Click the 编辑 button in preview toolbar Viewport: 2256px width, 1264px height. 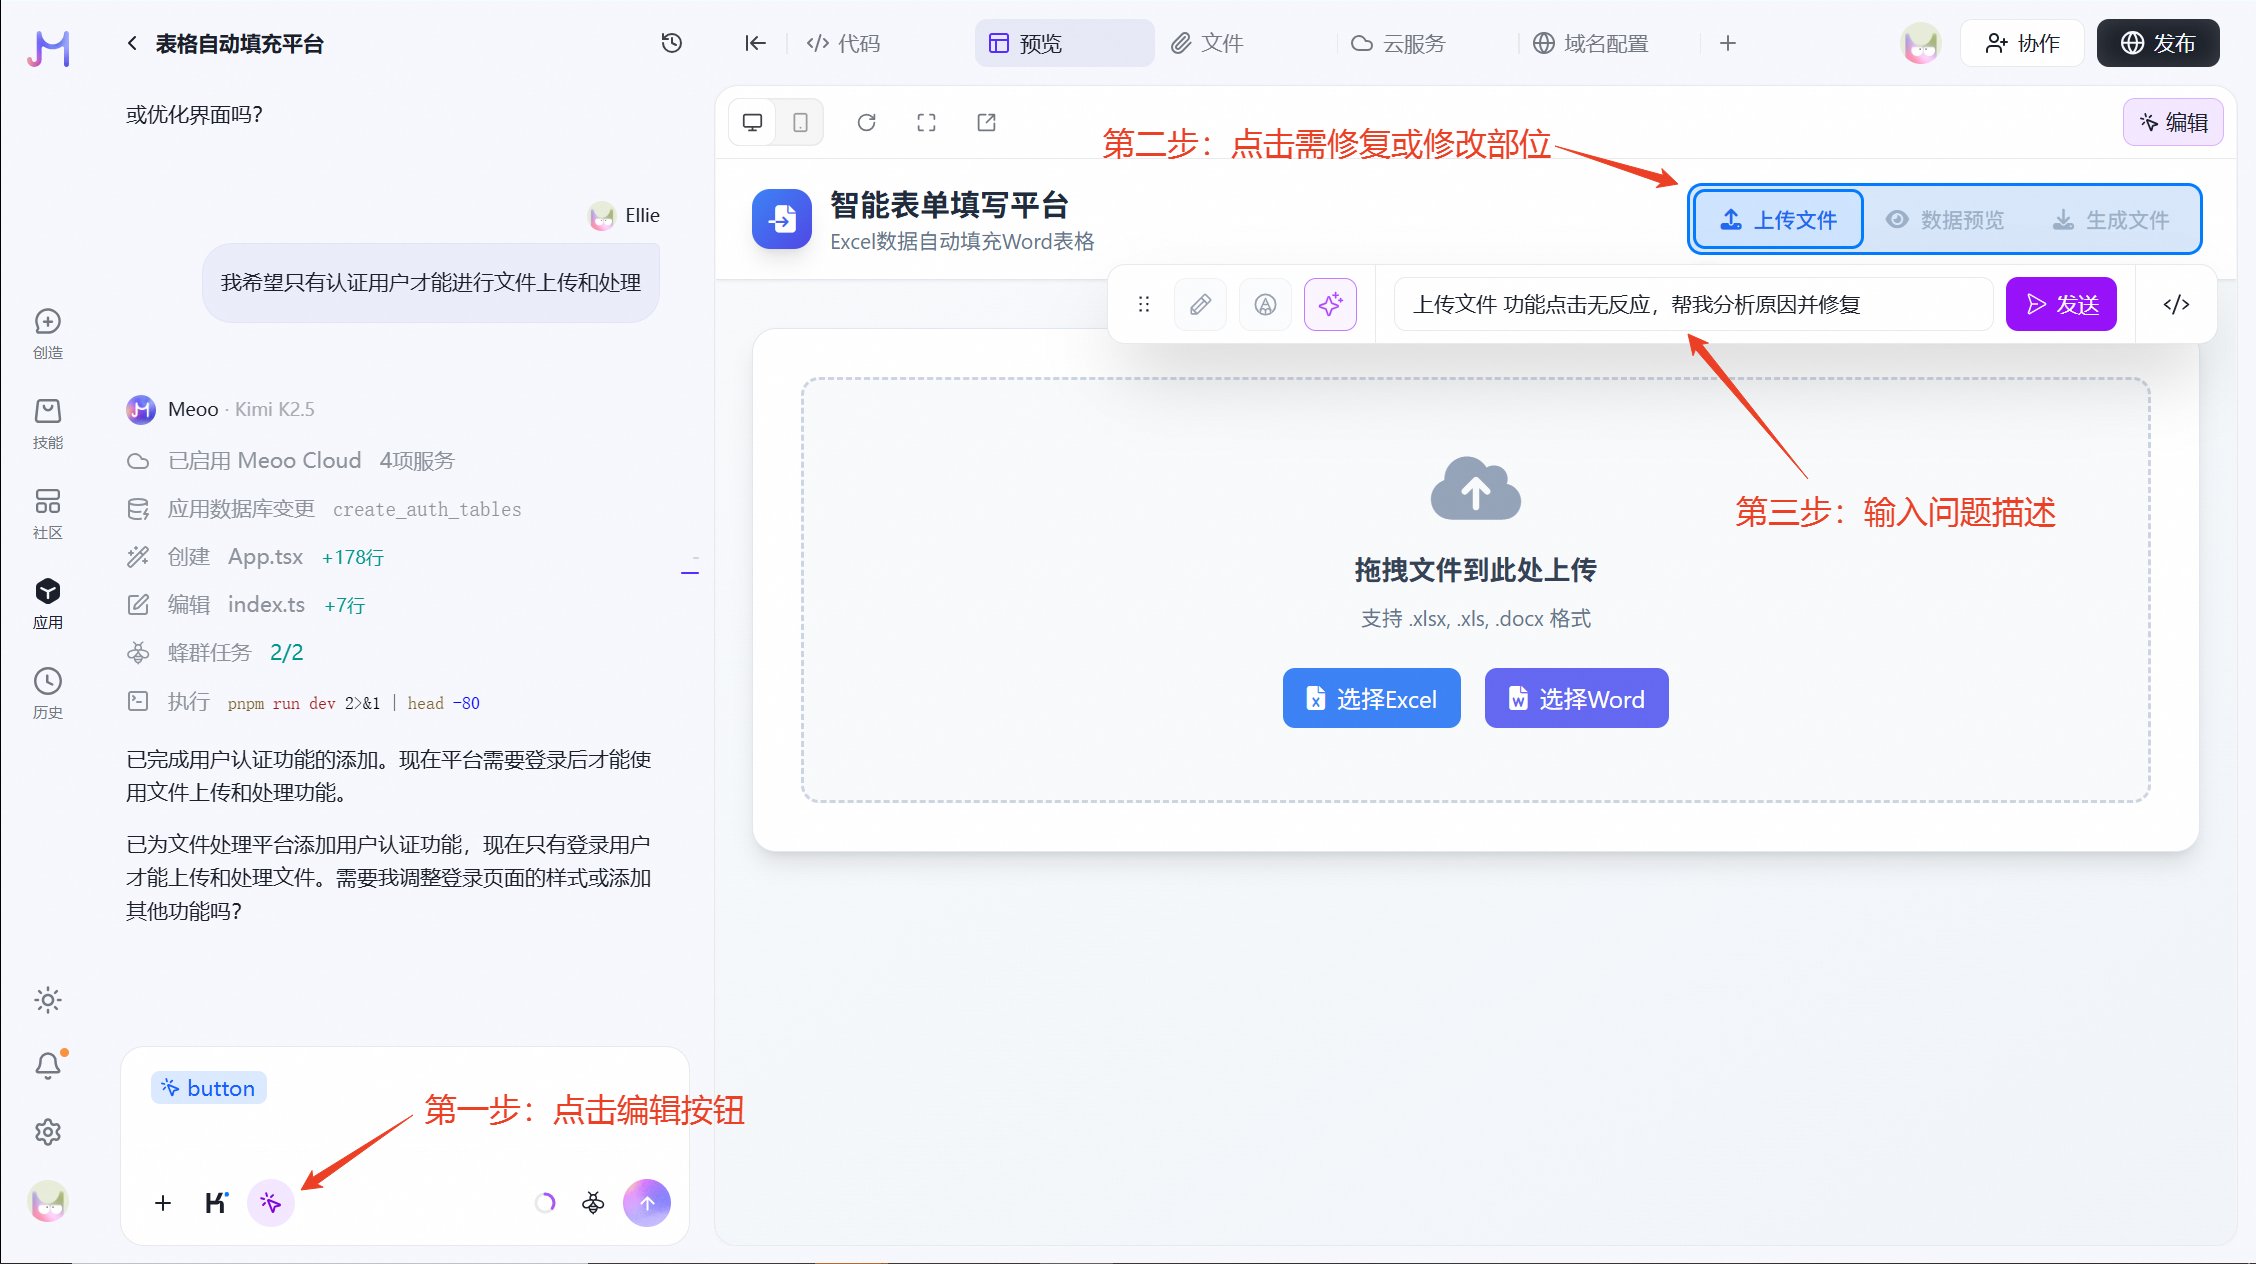pyautogui.click(x=2173, y=122)
